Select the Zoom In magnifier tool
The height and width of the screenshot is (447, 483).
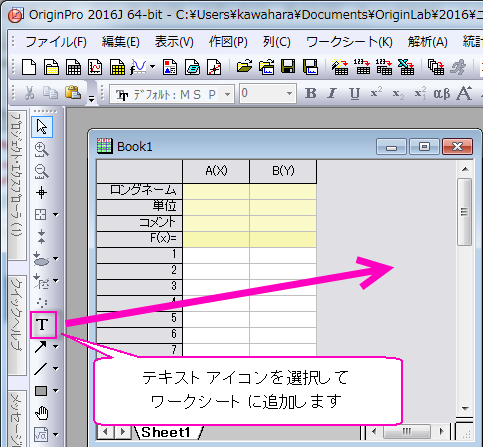pos(42,150)
